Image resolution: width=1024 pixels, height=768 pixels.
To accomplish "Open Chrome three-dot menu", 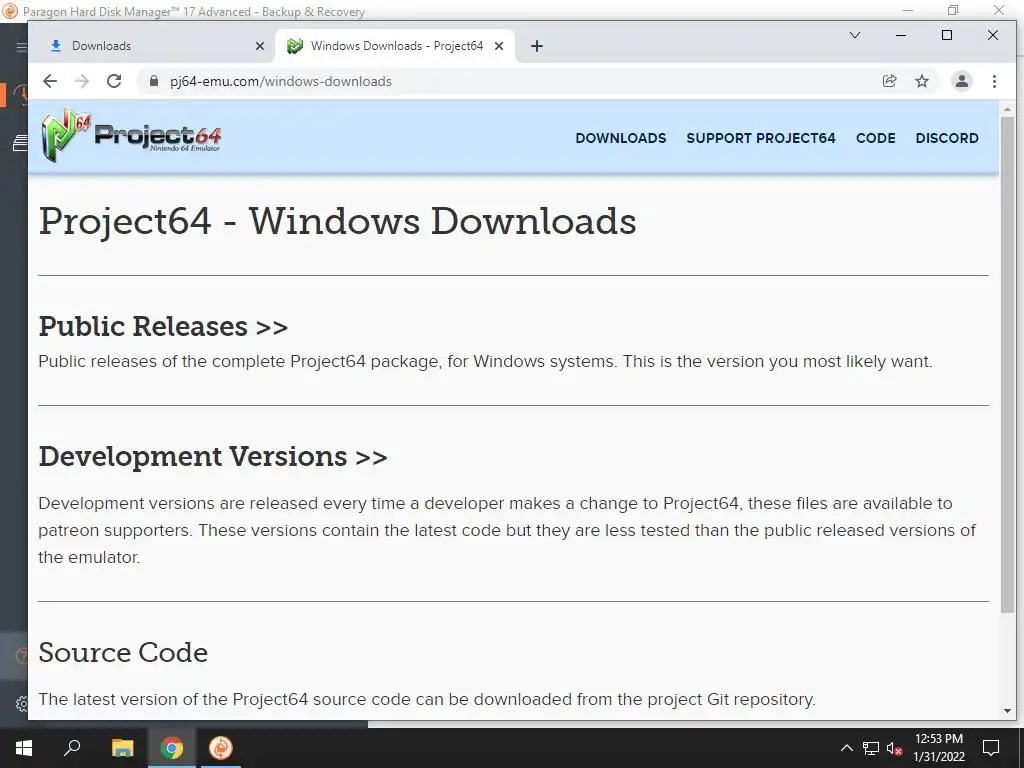I will pos(994,81).
